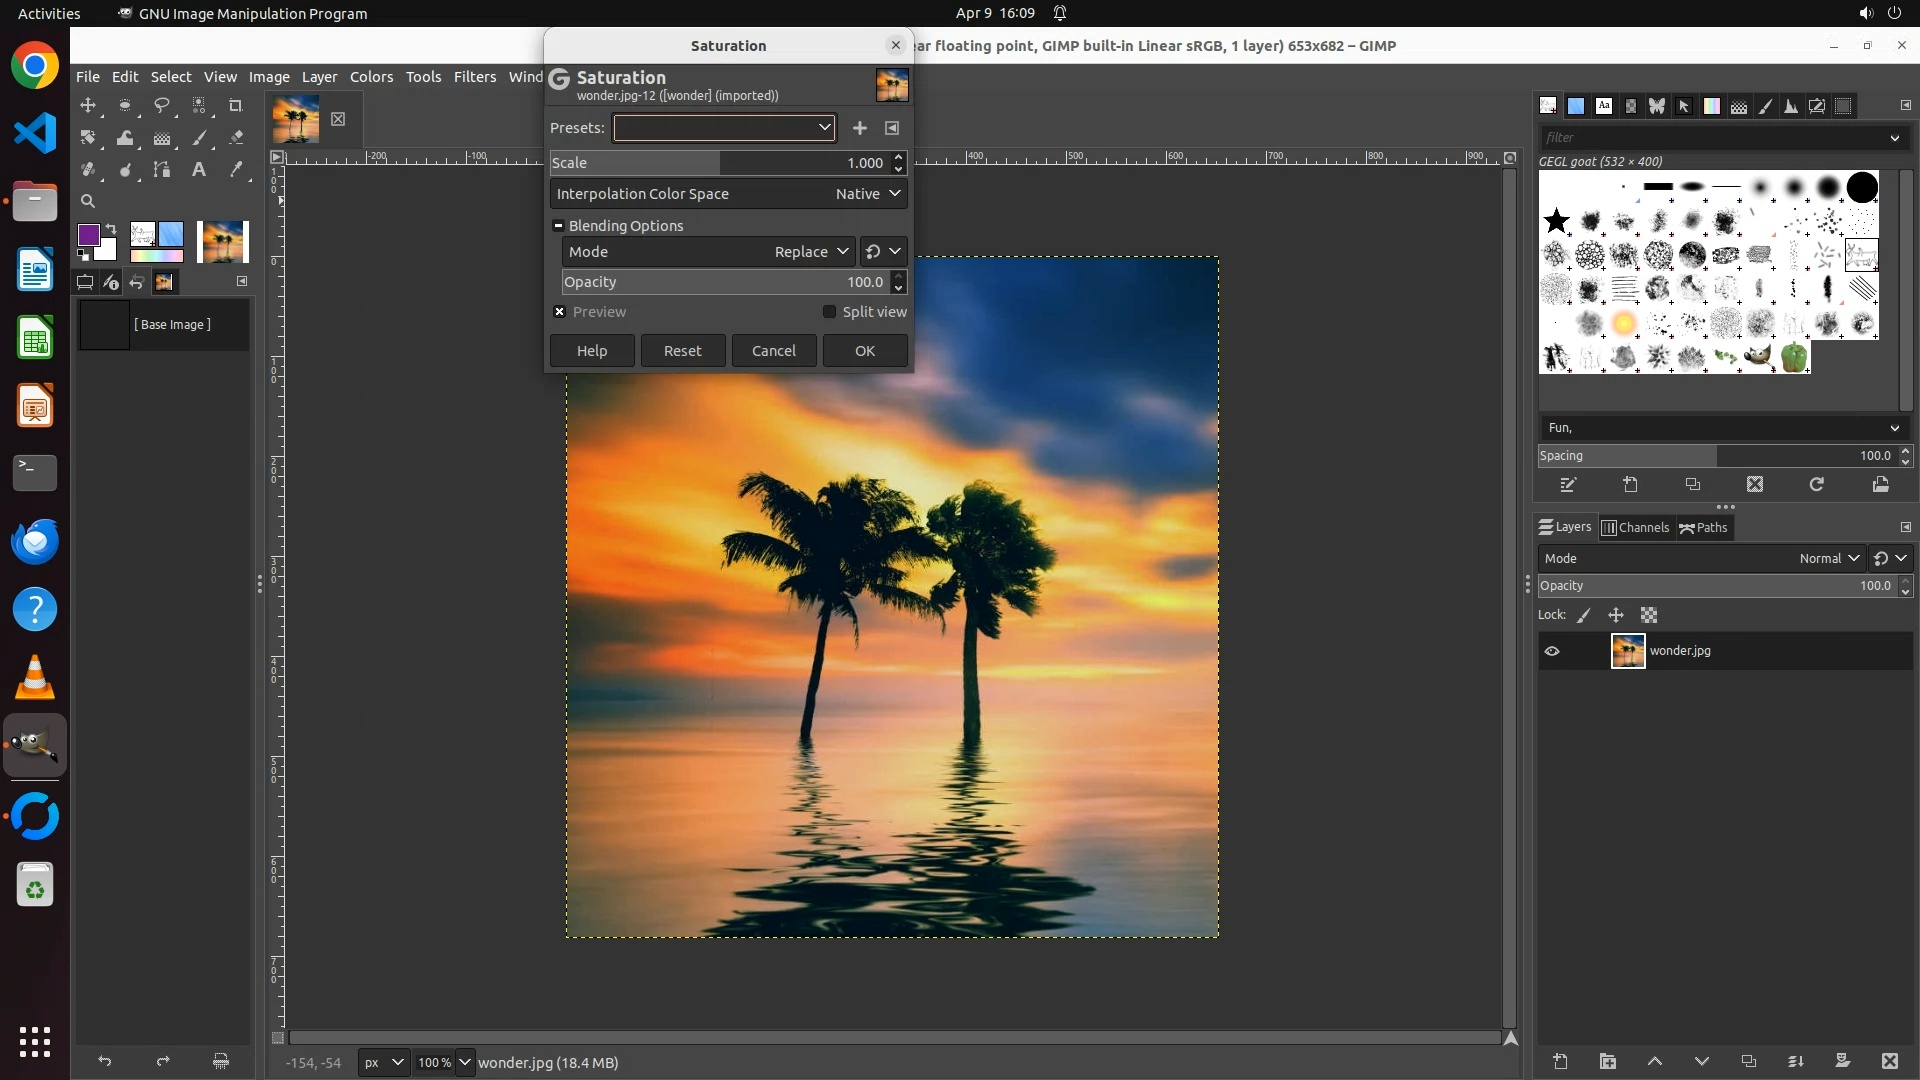Select the Move tool

[88, 106]
